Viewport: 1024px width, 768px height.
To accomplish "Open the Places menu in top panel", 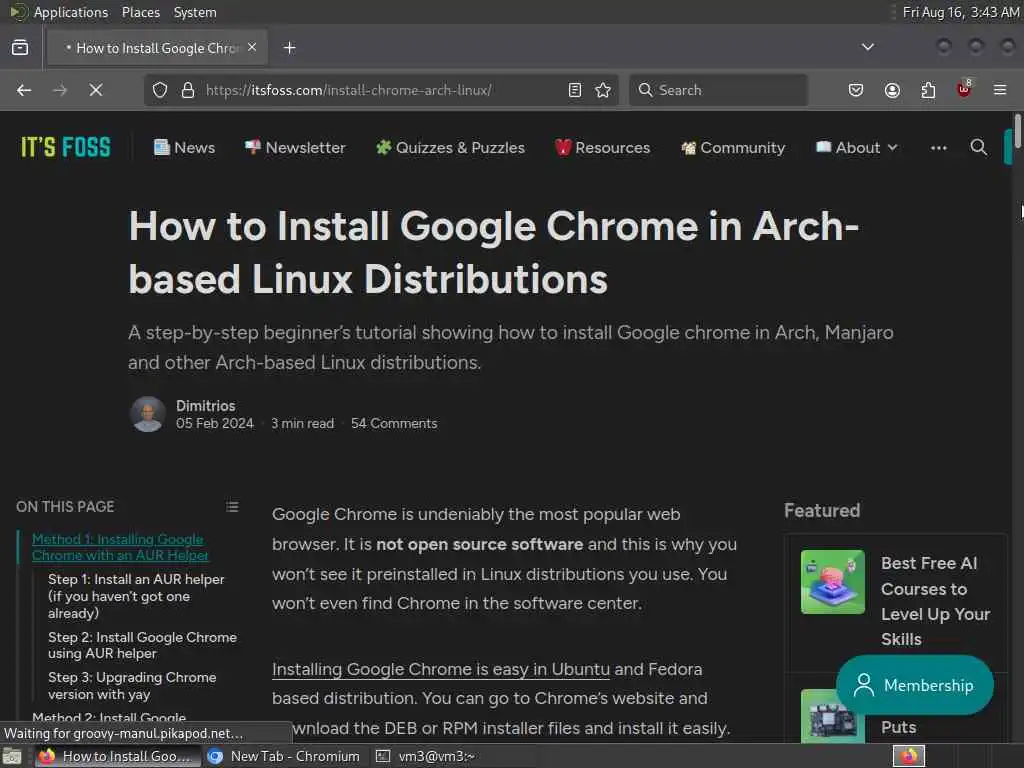I will click(x=140, y=12).
